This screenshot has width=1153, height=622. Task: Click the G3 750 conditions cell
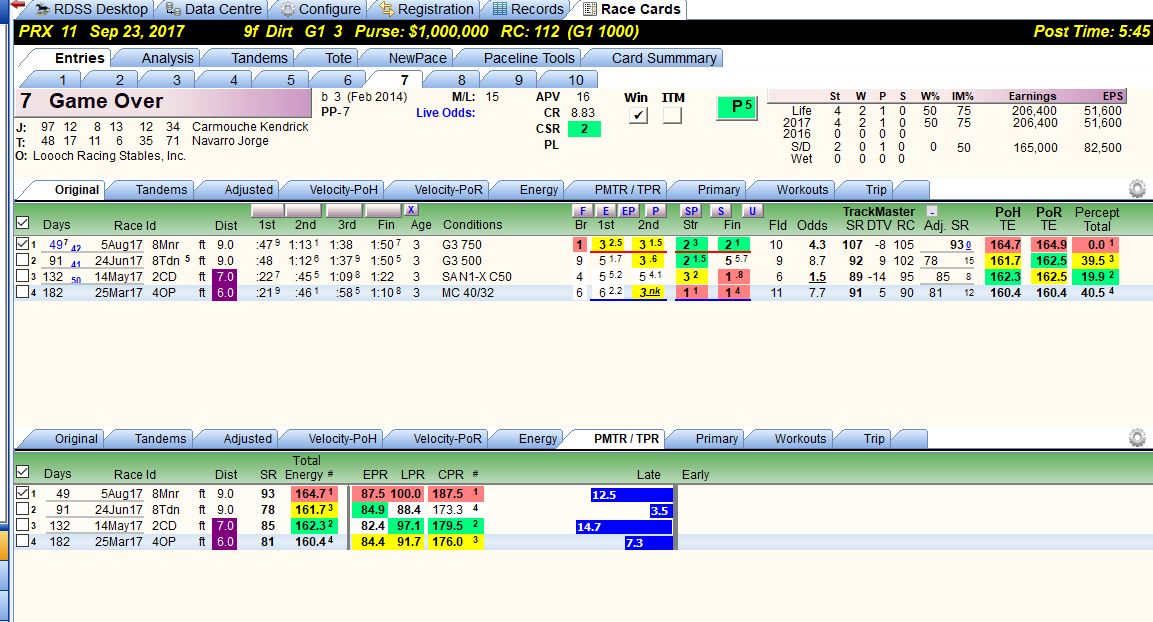click(462, 244)
